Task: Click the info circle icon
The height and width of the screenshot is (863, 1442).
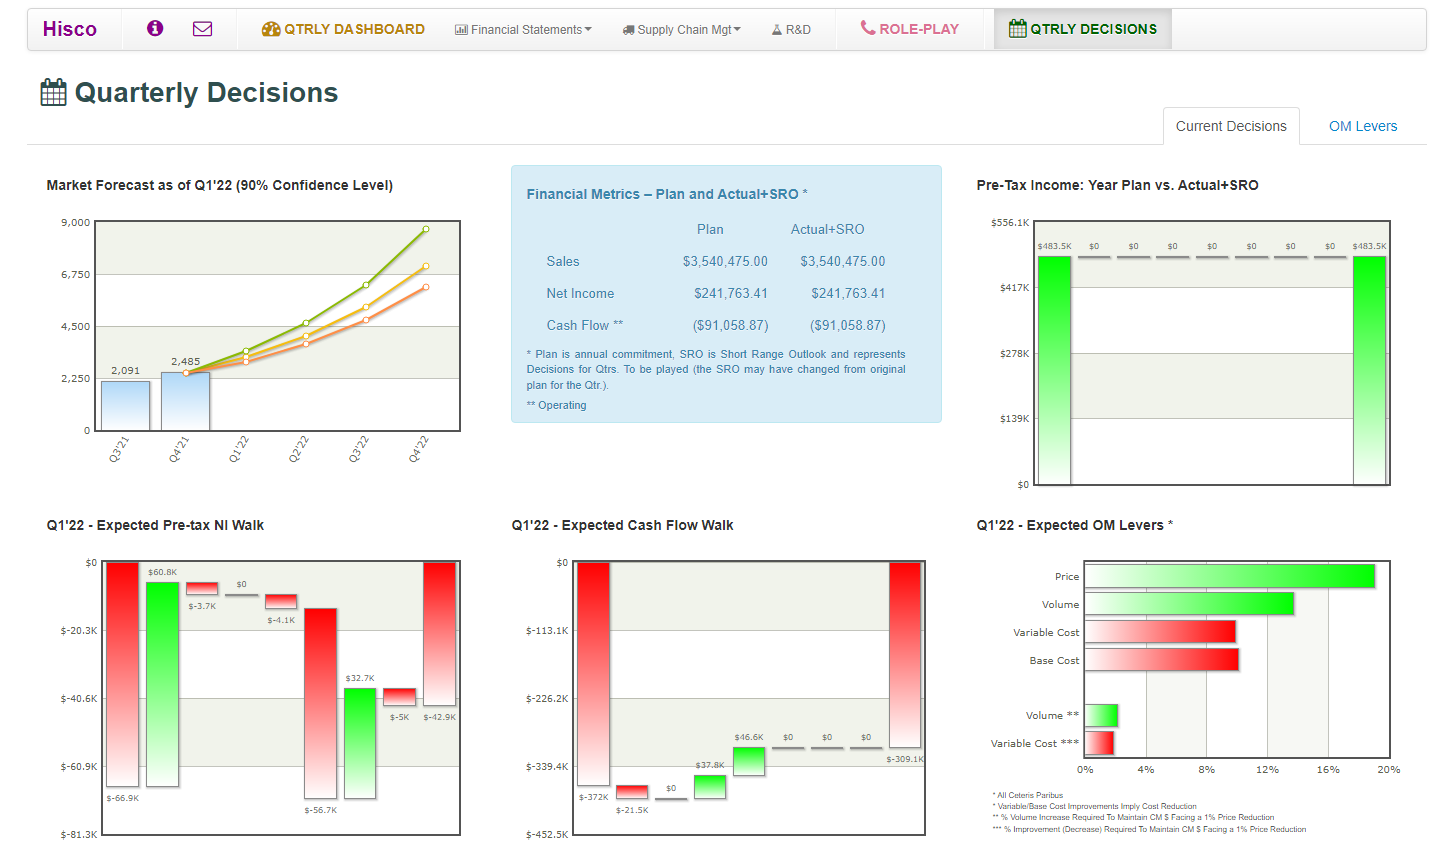Action: (155, 28)
